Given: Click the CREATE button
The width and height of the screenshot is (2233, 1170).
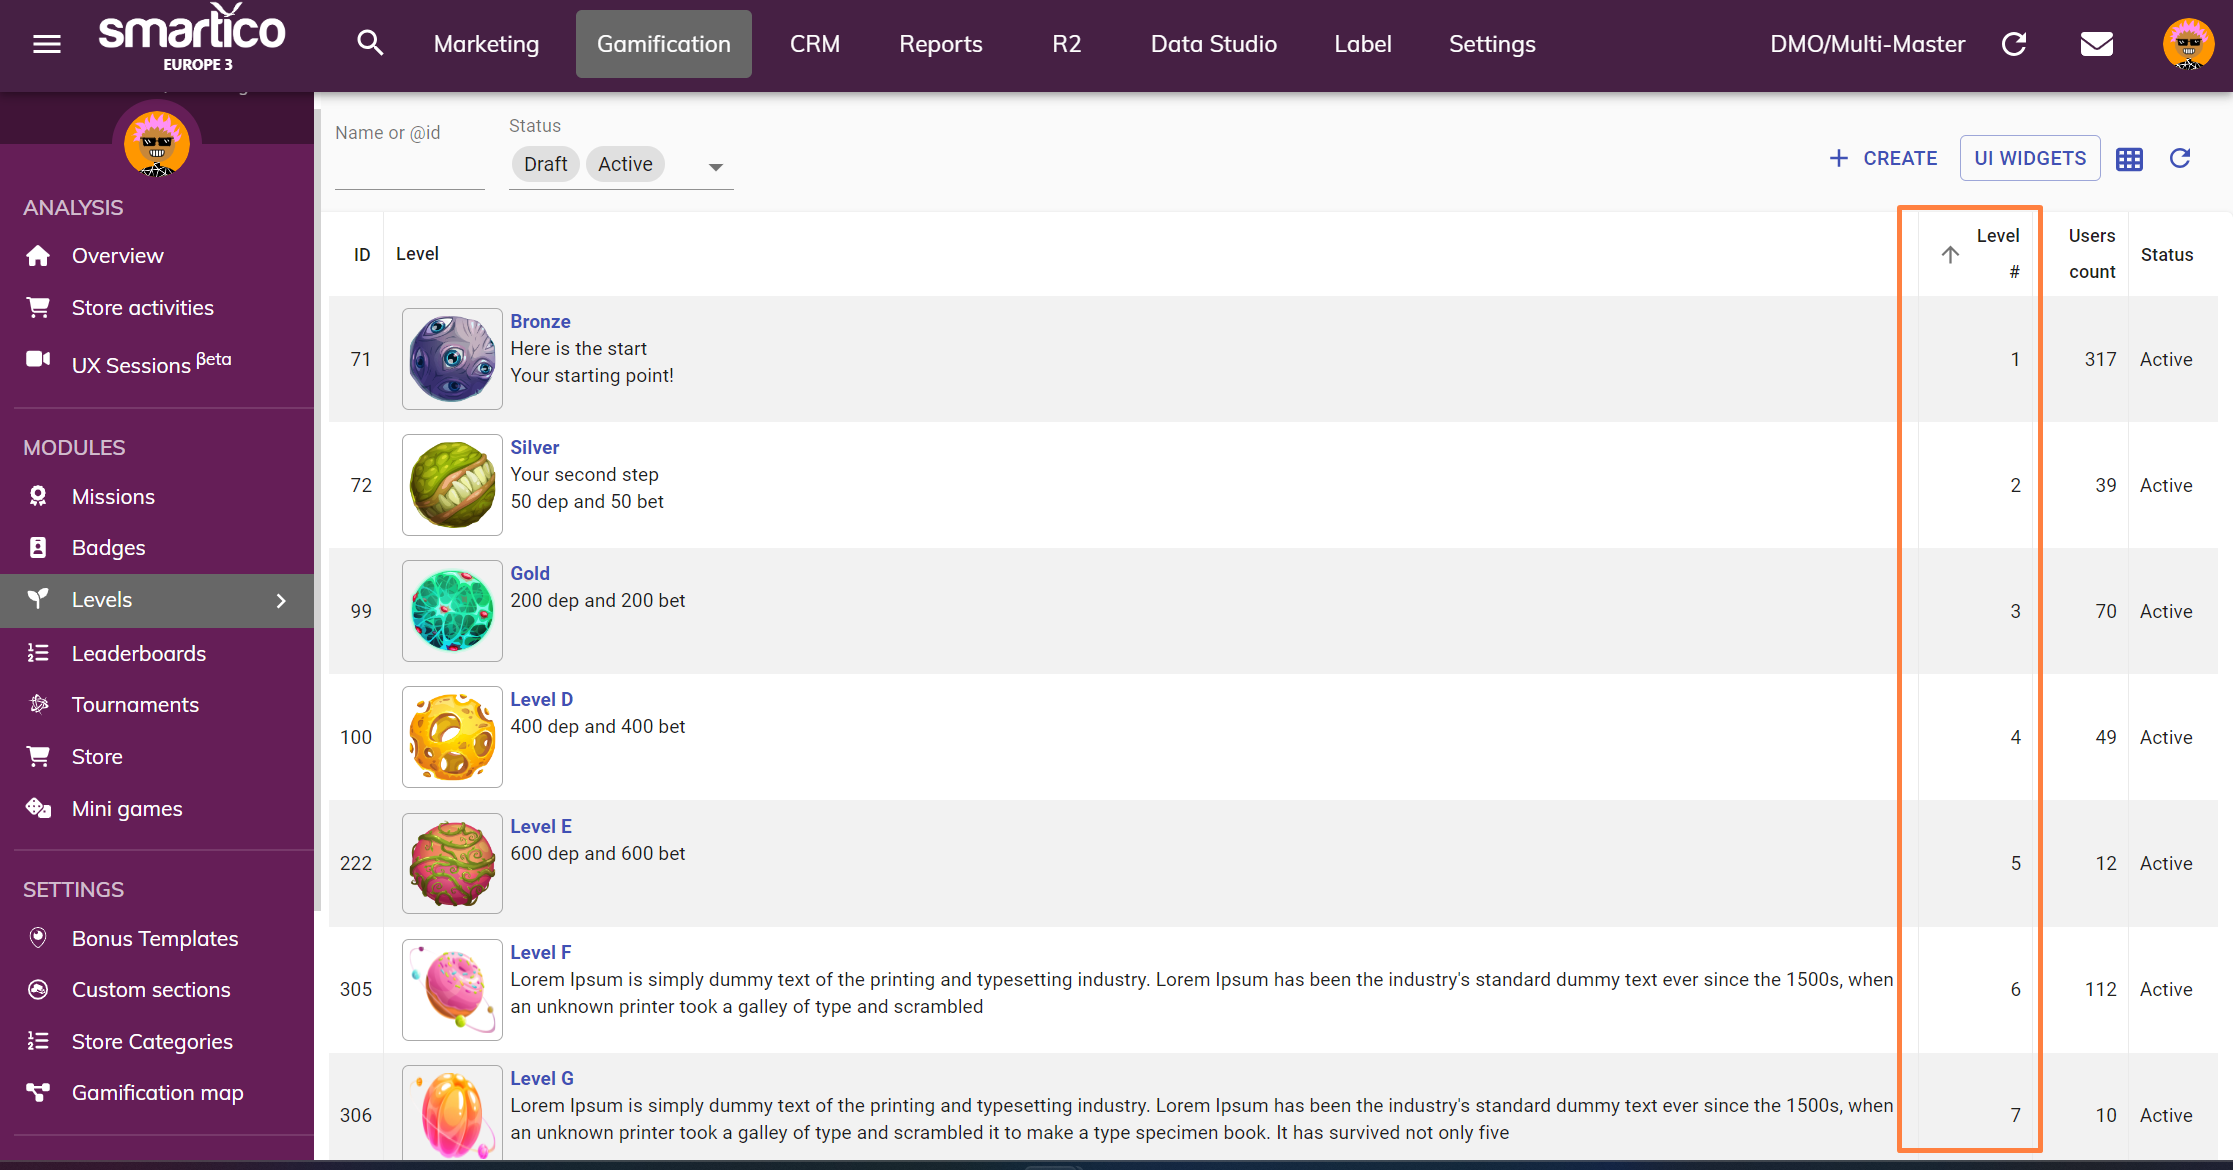Looking at the screenshot, I should pyautogui.click(x=1883, y=158).
